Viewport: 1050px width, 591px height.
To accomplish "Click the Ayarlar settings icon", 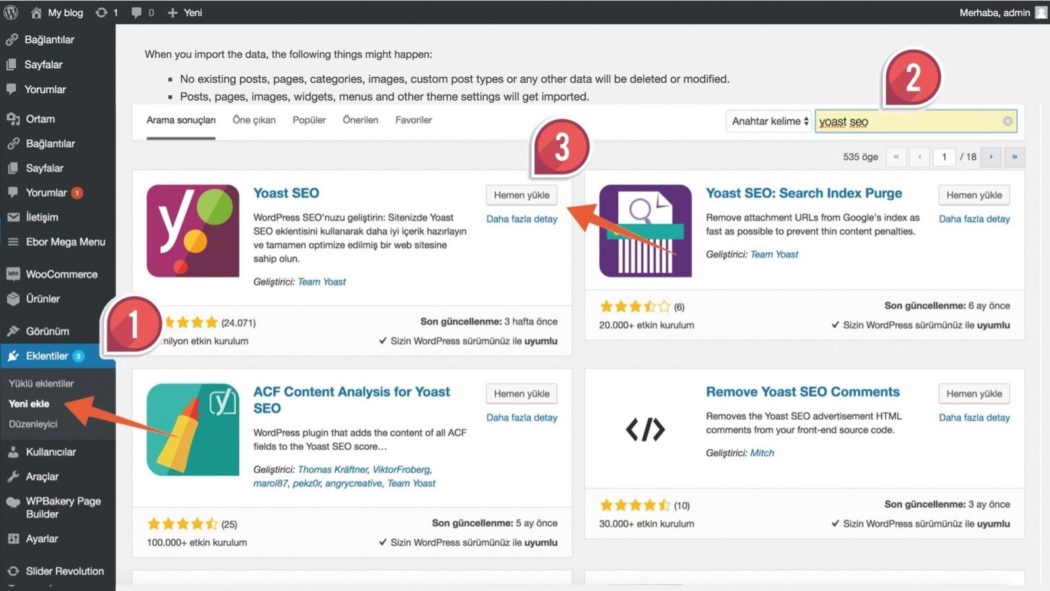I will 14,537.
